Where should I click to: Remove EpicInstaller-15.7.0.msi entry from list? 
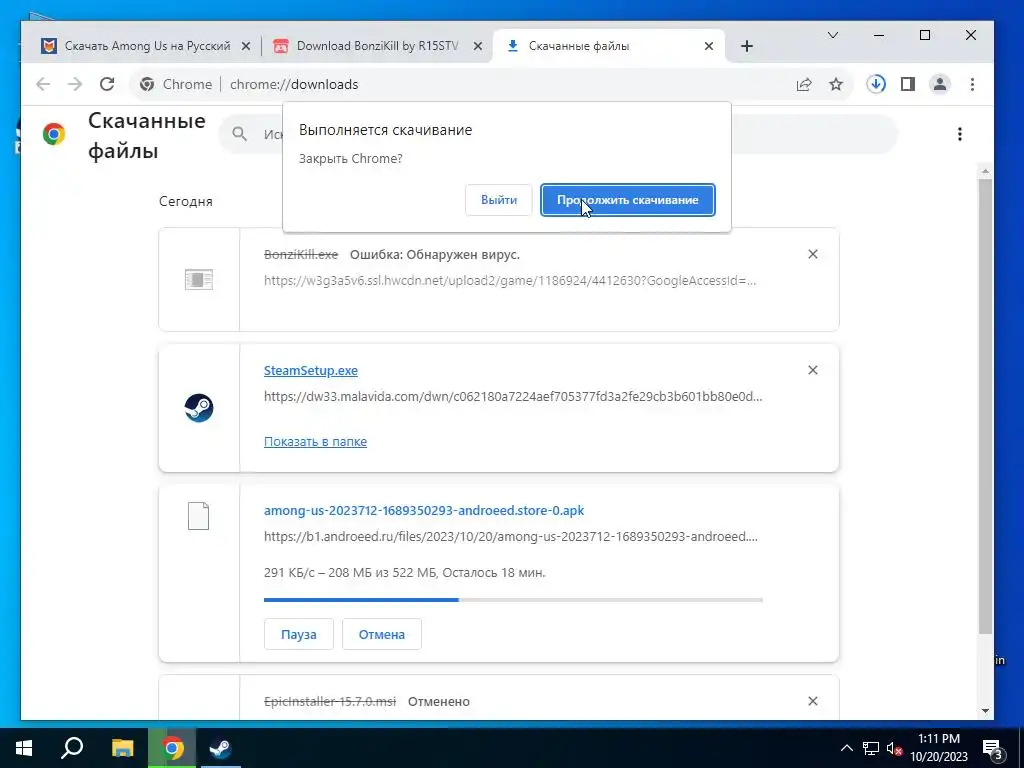pyautogui.click(x=812, y=701)
